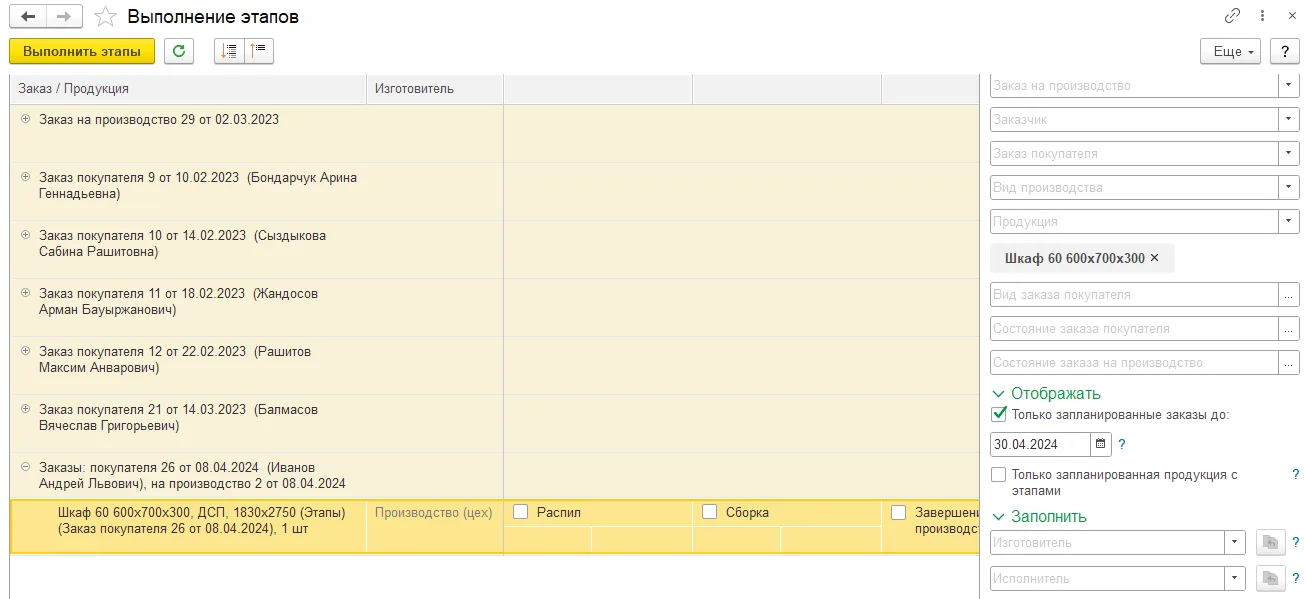Screen dimensions: 1306x599
Task: Open the Заказчик filter dropdown
Action: (x=1289, y=119)
